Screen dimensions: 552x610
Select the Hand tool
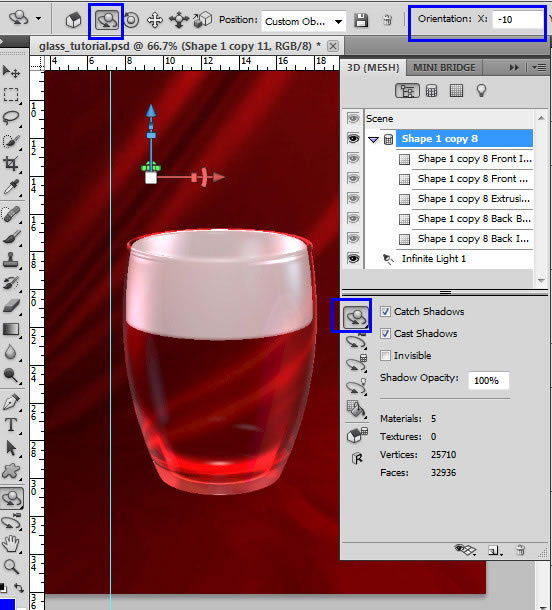coord(11,544)
